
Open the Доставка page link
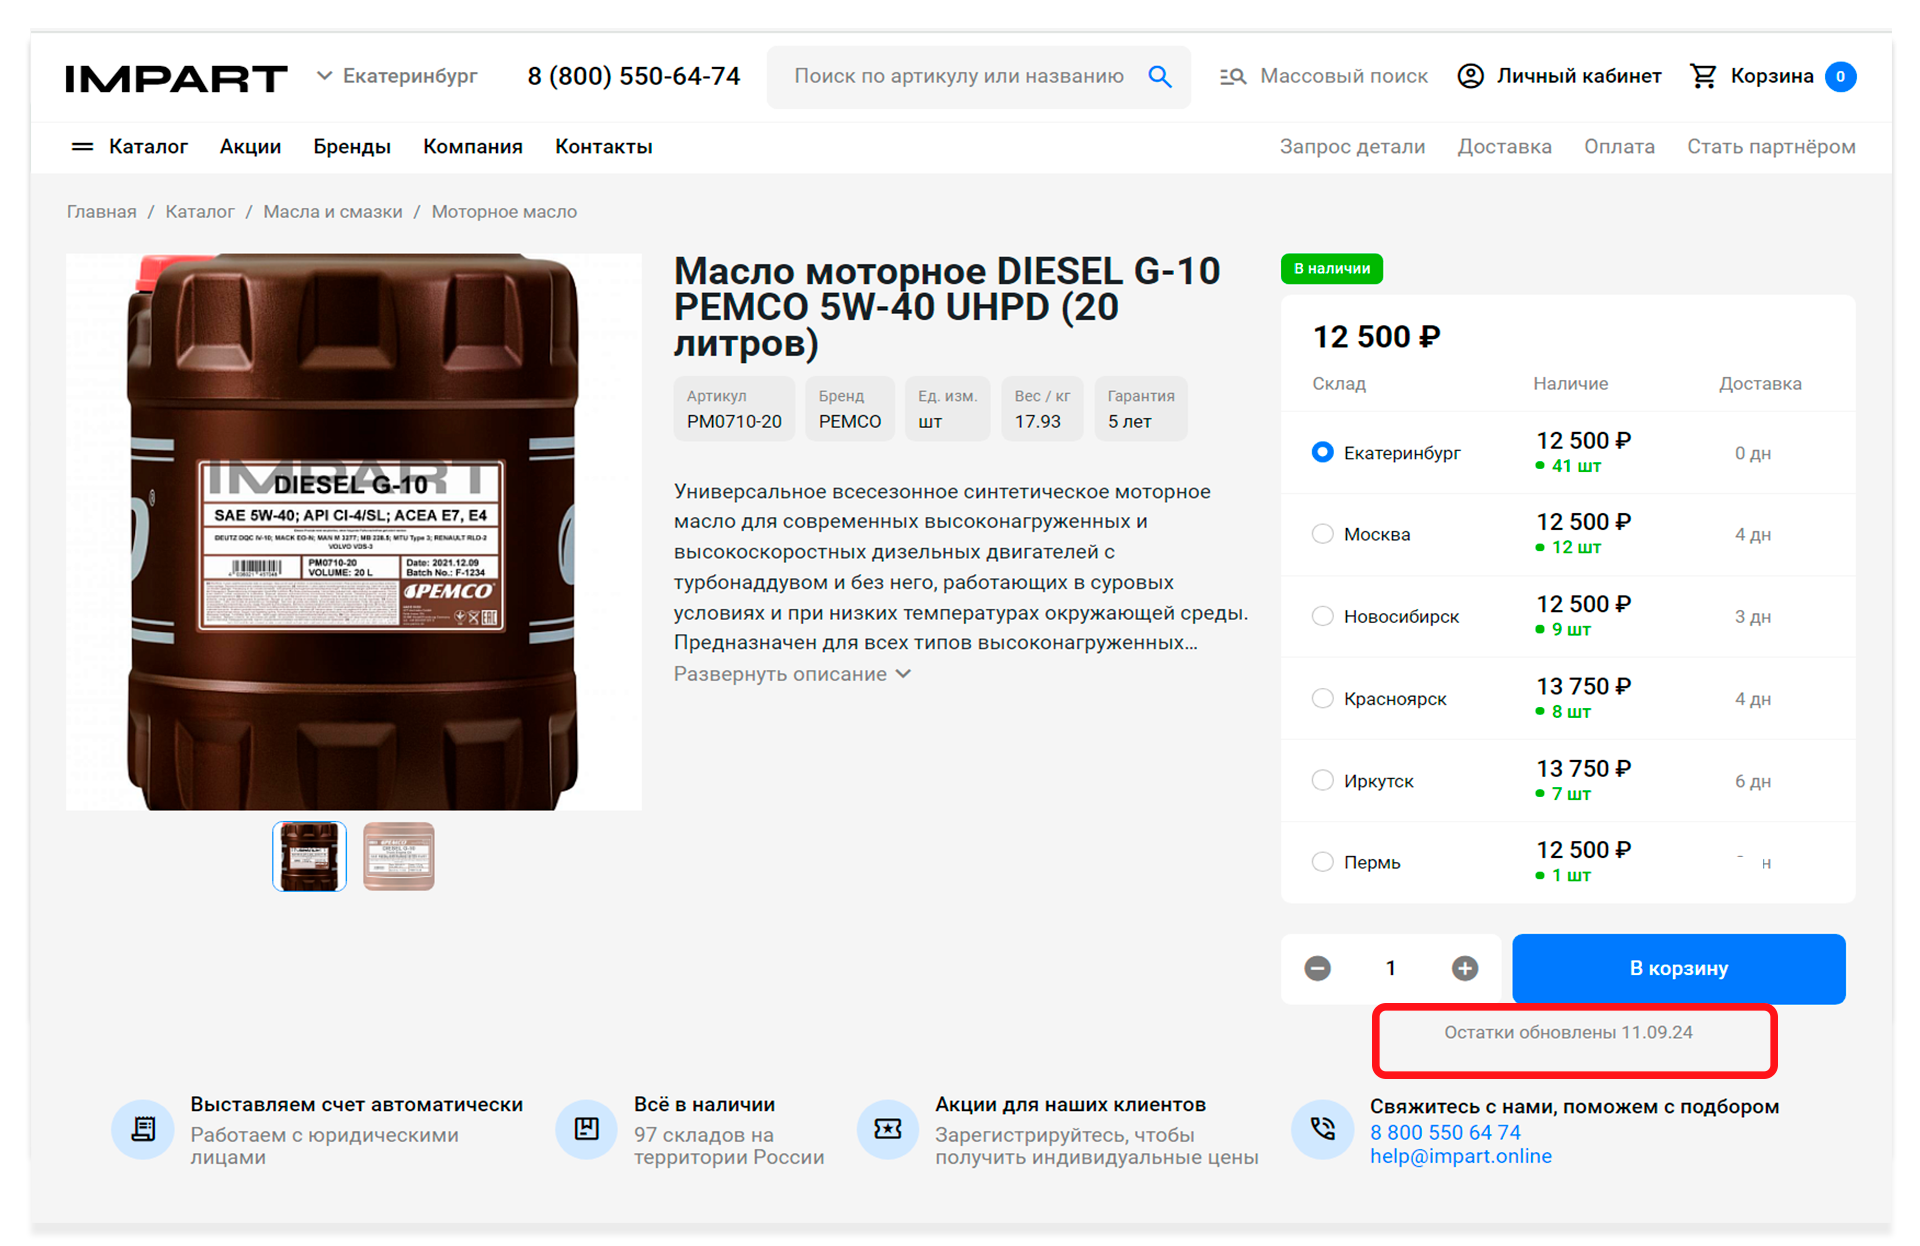pos(1504,147)
